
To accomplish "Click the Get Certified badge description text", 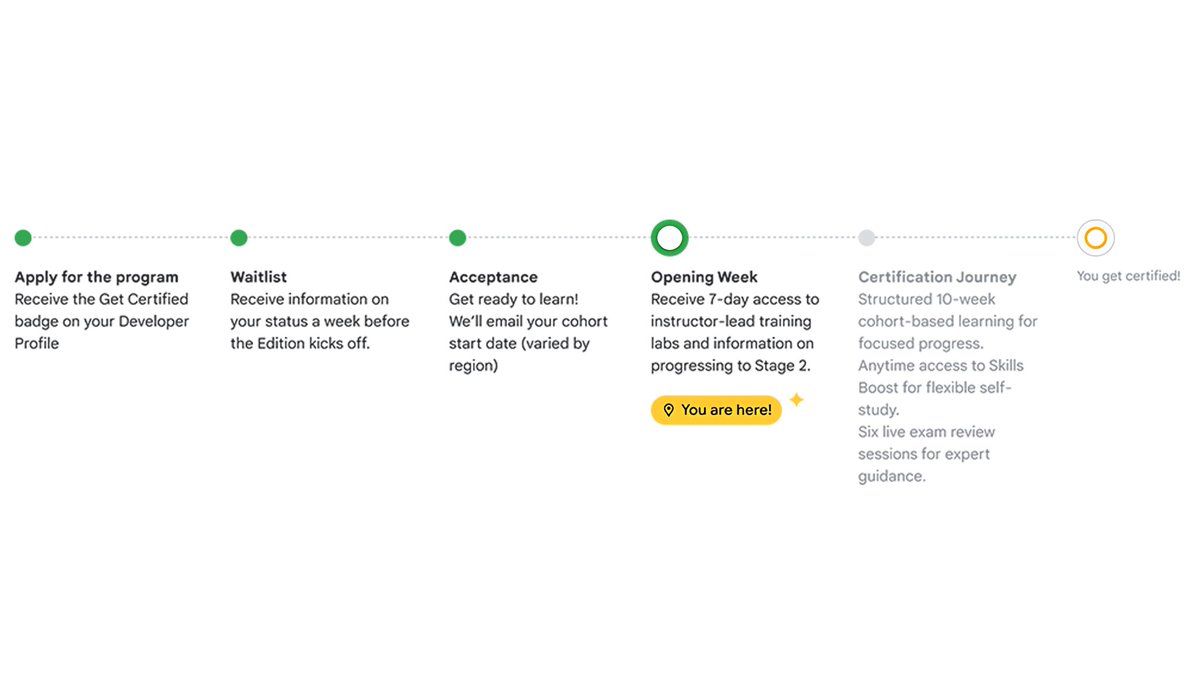I will click(101, 321).
